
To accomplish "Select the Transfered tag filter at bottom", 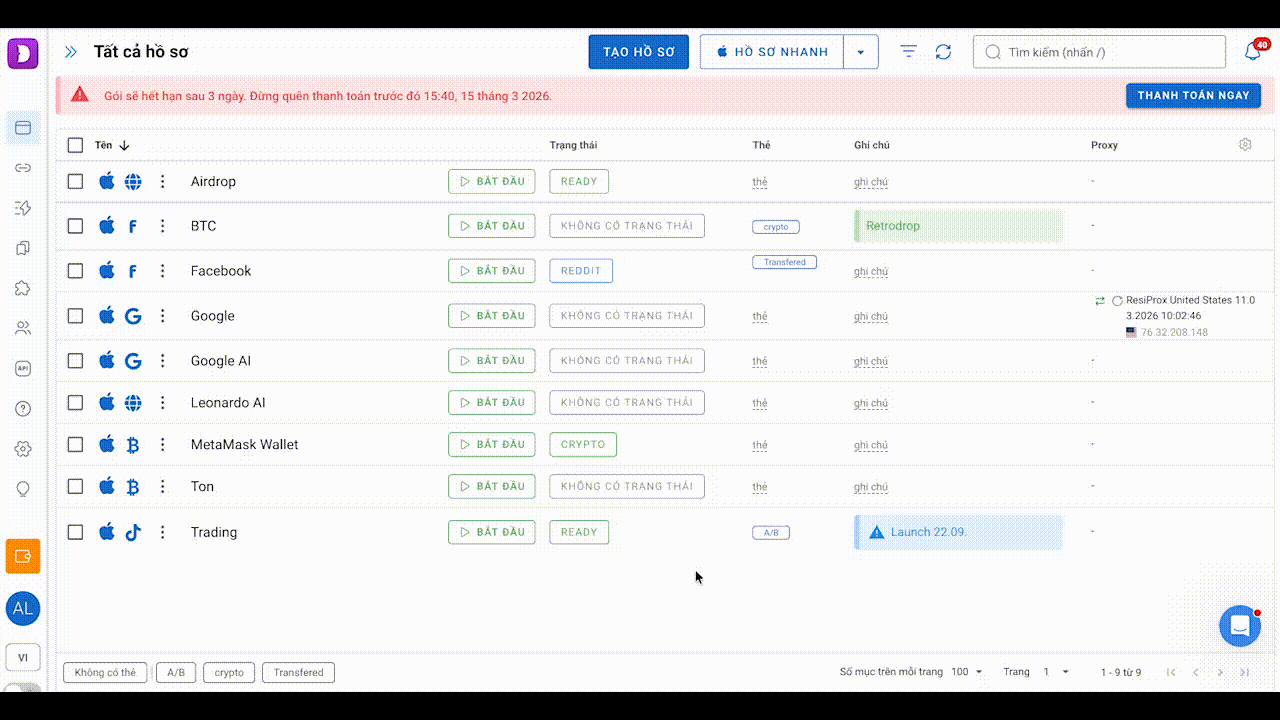I will [298, 673].
